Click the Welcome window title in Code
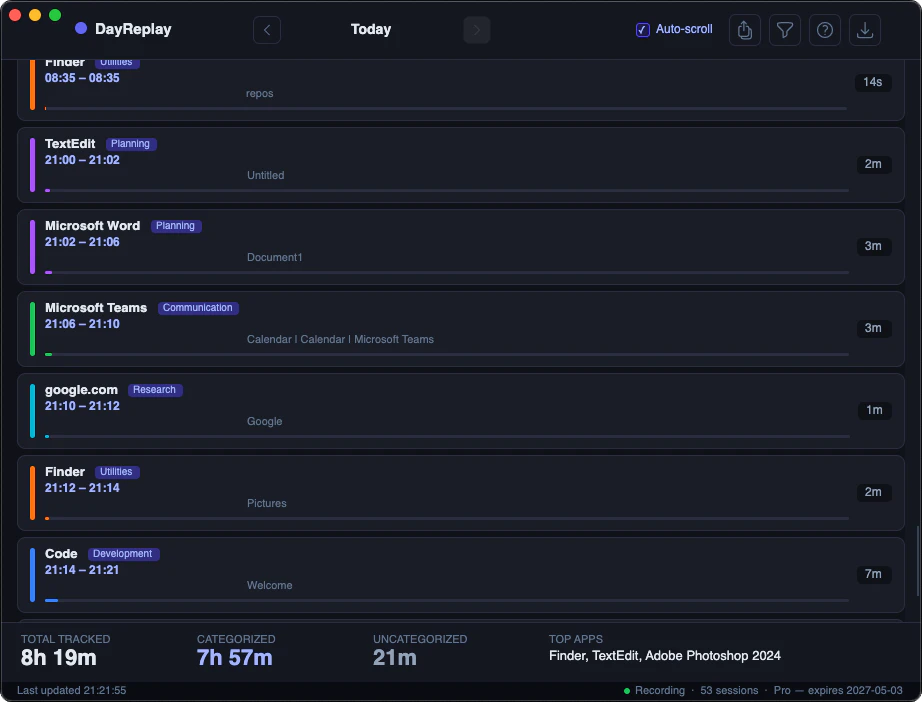922x702 pixels. pyautogui.click(x=270, y=585)
